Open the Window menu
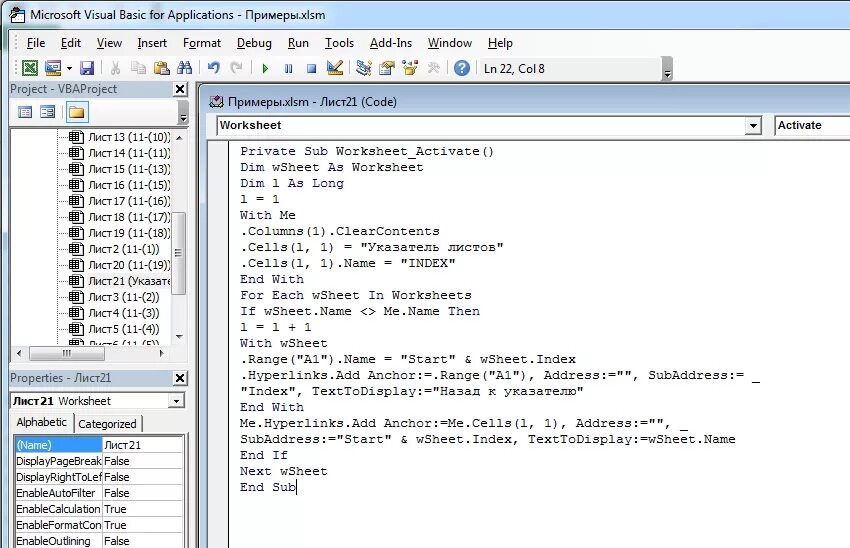This screenshot has width=850, height=548. 449,43
